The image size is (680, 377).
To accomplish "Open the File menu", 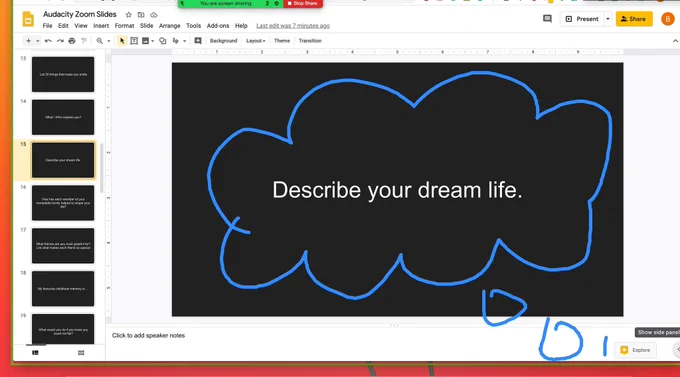I will (x=47, y=26).
